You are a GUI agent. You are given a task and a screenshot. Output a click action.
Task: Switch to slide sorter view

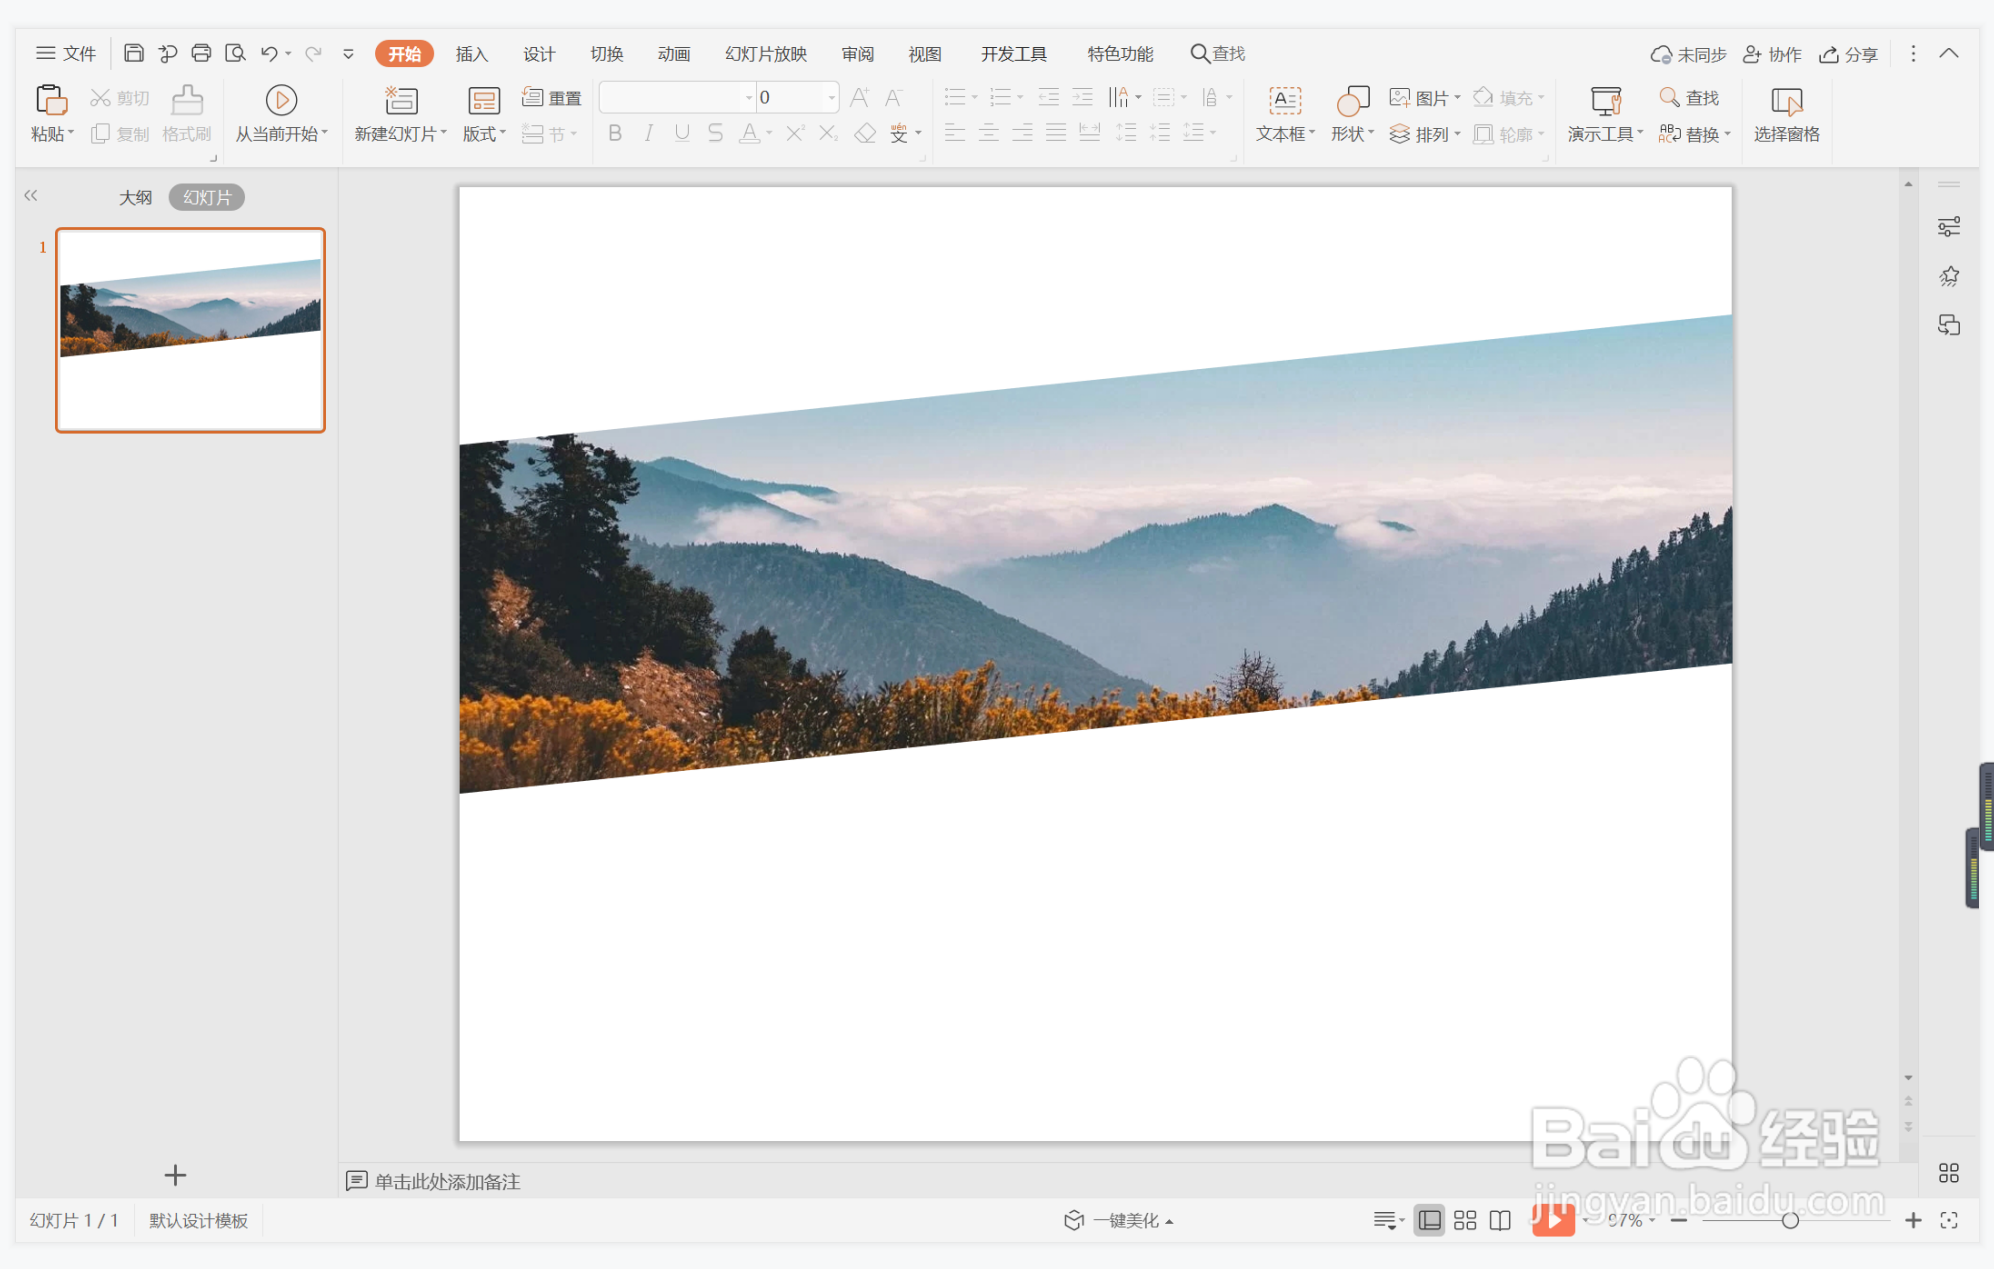[1465, 1220]
